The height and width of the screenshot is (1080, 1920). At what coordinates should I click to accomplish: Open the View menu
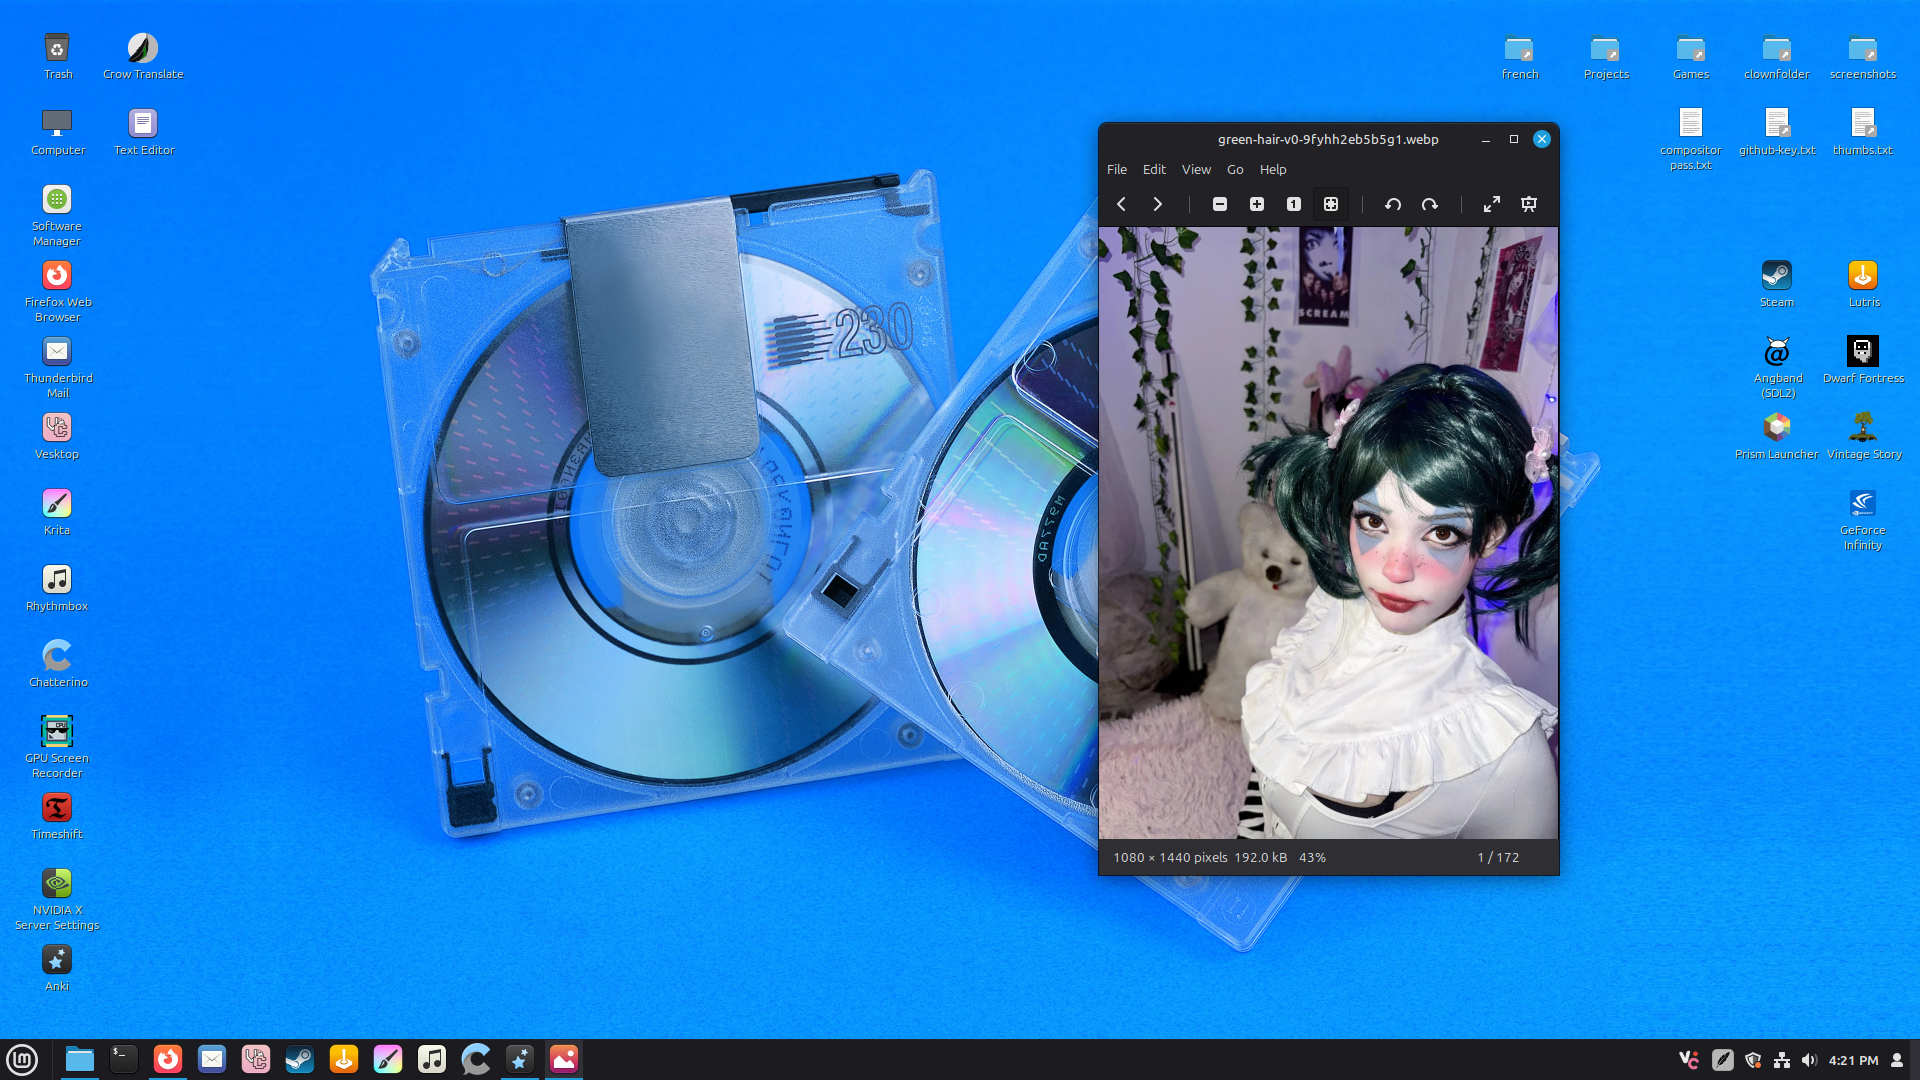(x=1196, y=169)
